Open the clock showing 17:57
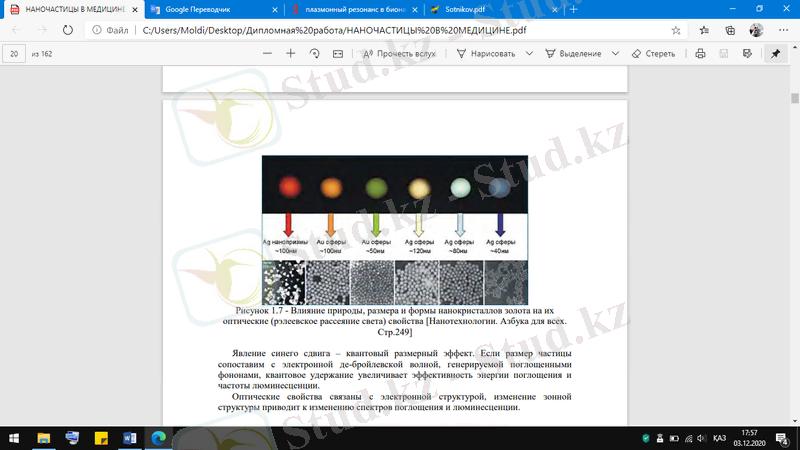 pos(749,438)
